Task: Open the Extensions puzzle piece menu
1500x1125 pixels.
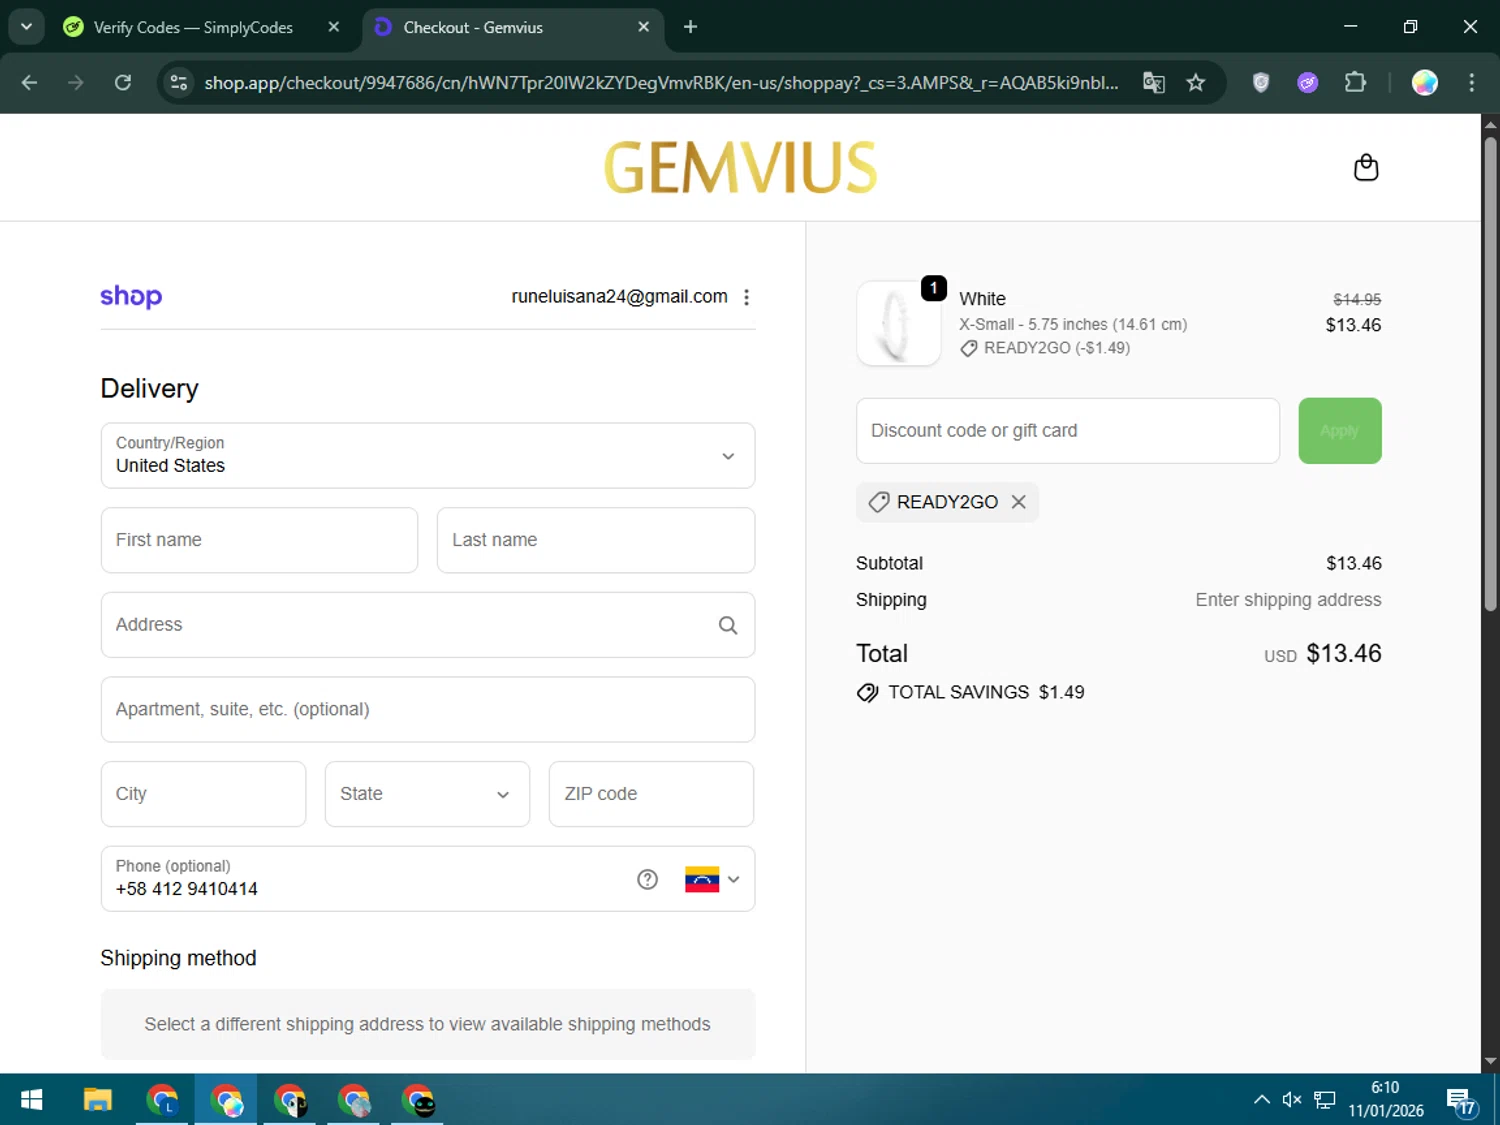Action: [1355, 82]
